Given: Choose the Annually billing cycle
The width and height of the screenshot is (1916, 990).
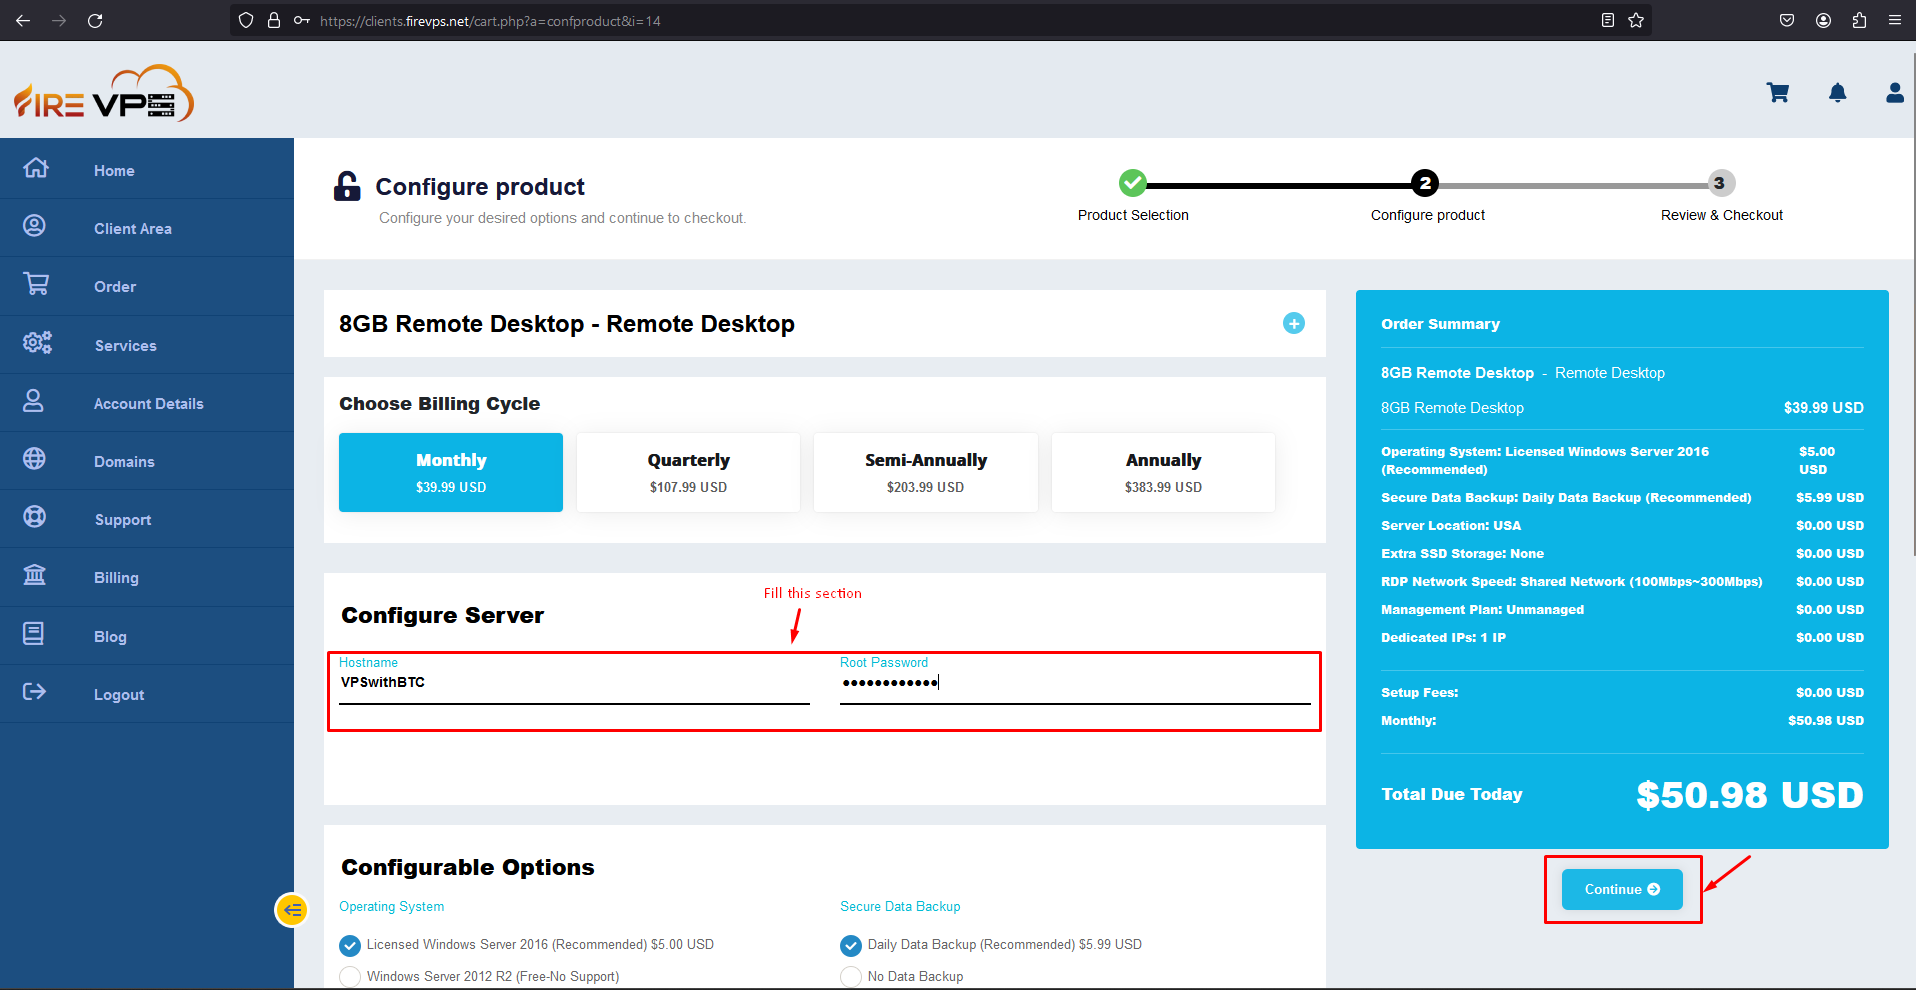Looking at the screenshot, I should (1163, 472).
